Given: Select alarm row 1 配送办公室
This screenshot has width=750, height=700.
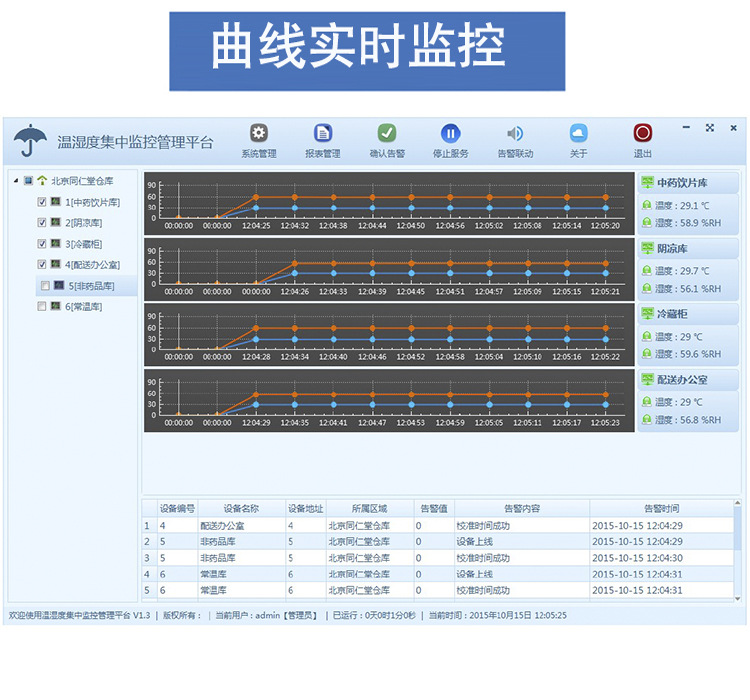Looking at the screenshot, I should point(438,525).
